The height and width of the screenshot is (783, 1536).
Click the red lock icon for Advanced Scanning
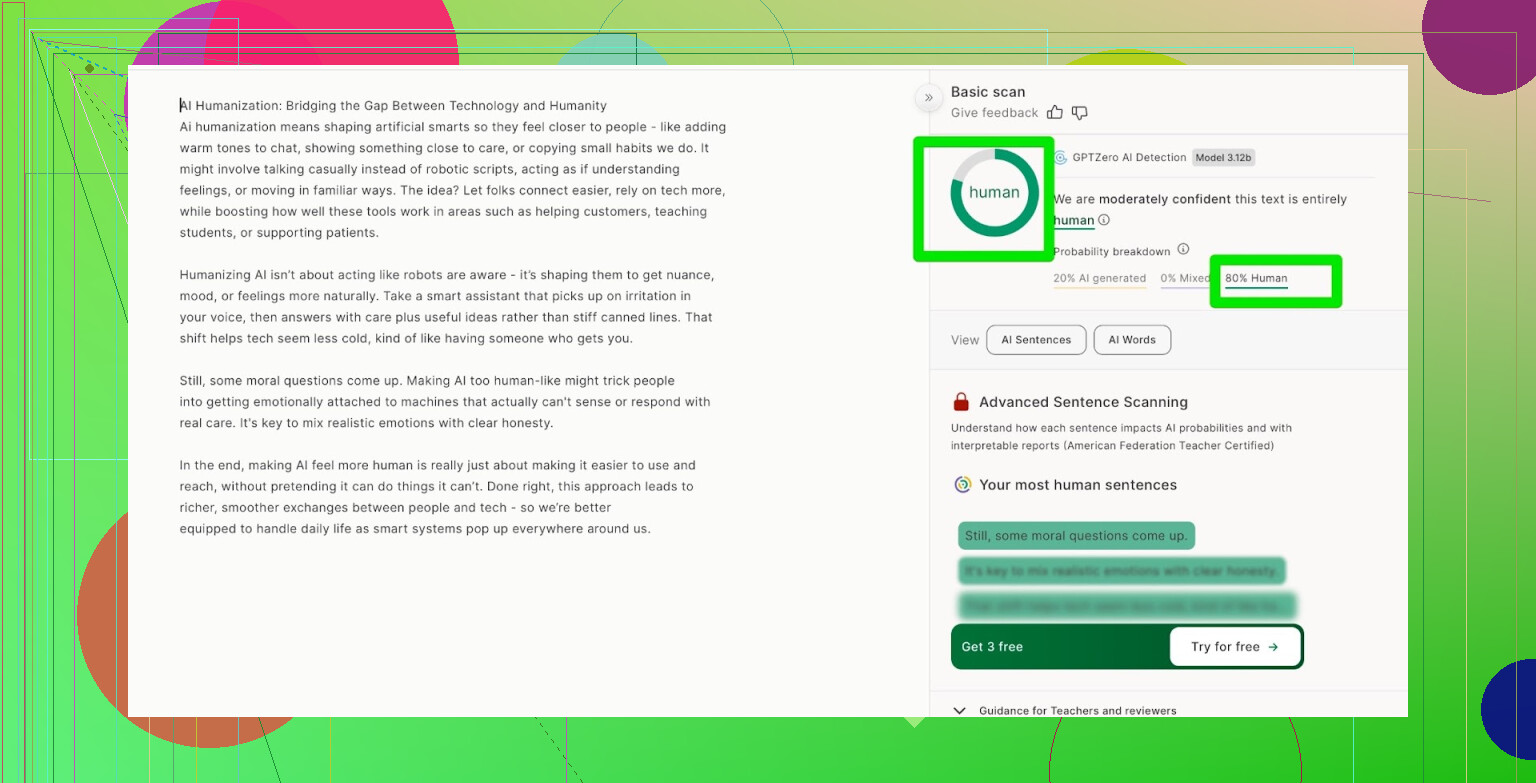coord(961,402)
